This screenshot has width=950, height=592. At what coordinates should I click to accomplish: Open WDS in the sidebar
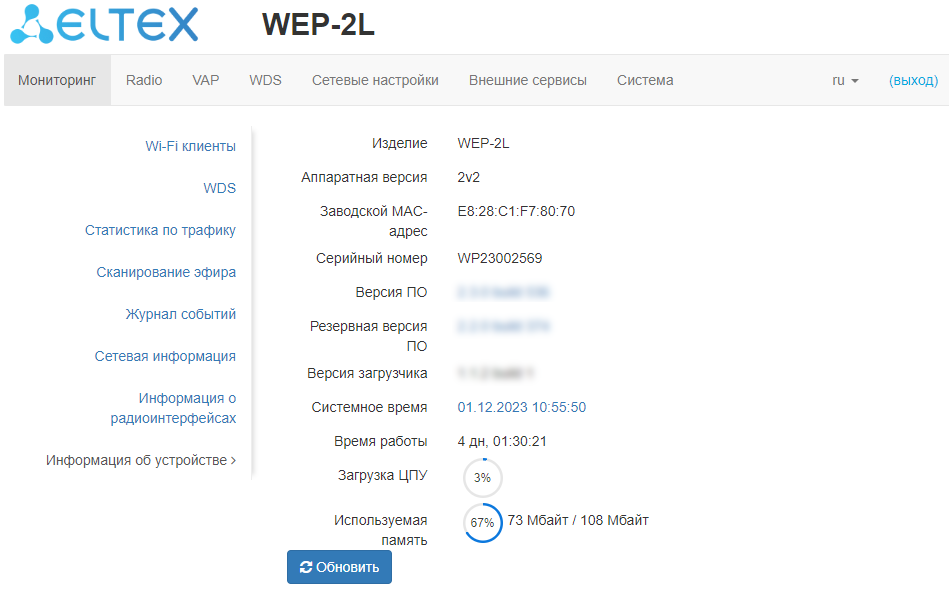[219, 188]
